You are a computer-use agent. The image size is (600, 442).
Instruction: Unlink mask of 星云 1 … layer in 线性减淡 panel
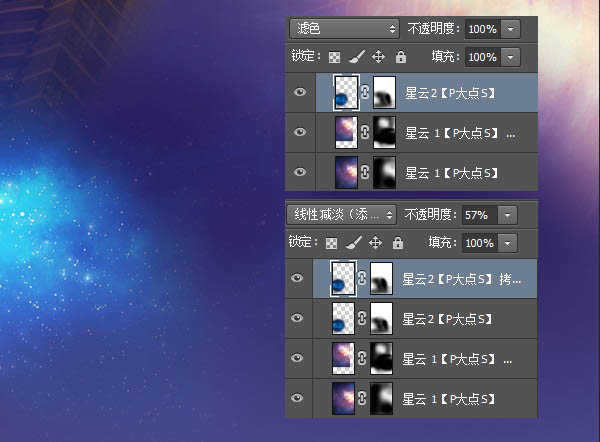(x=362, y=359)
